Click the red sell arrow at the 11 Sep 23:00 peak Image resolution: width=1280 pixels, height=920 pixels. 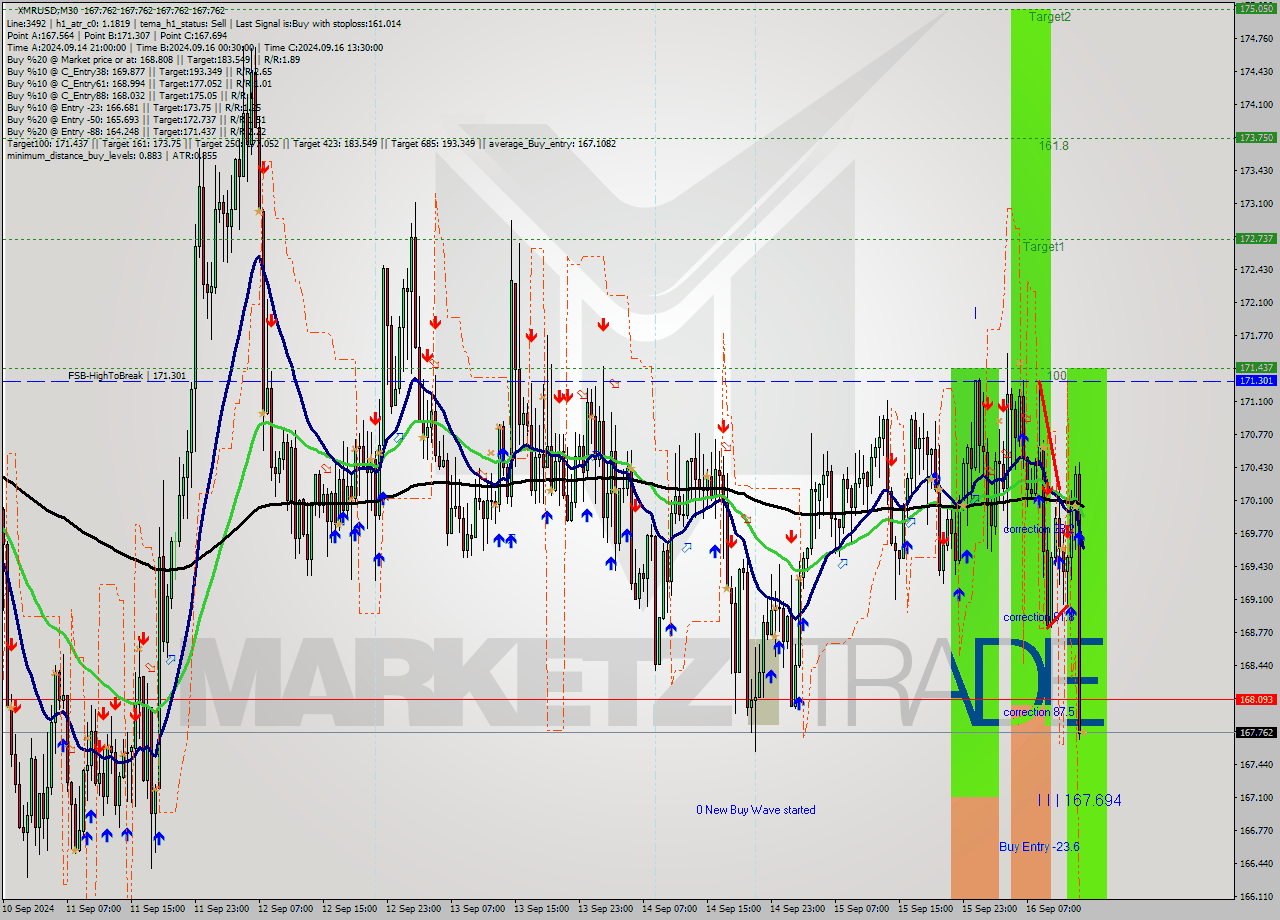click(263, 168)
